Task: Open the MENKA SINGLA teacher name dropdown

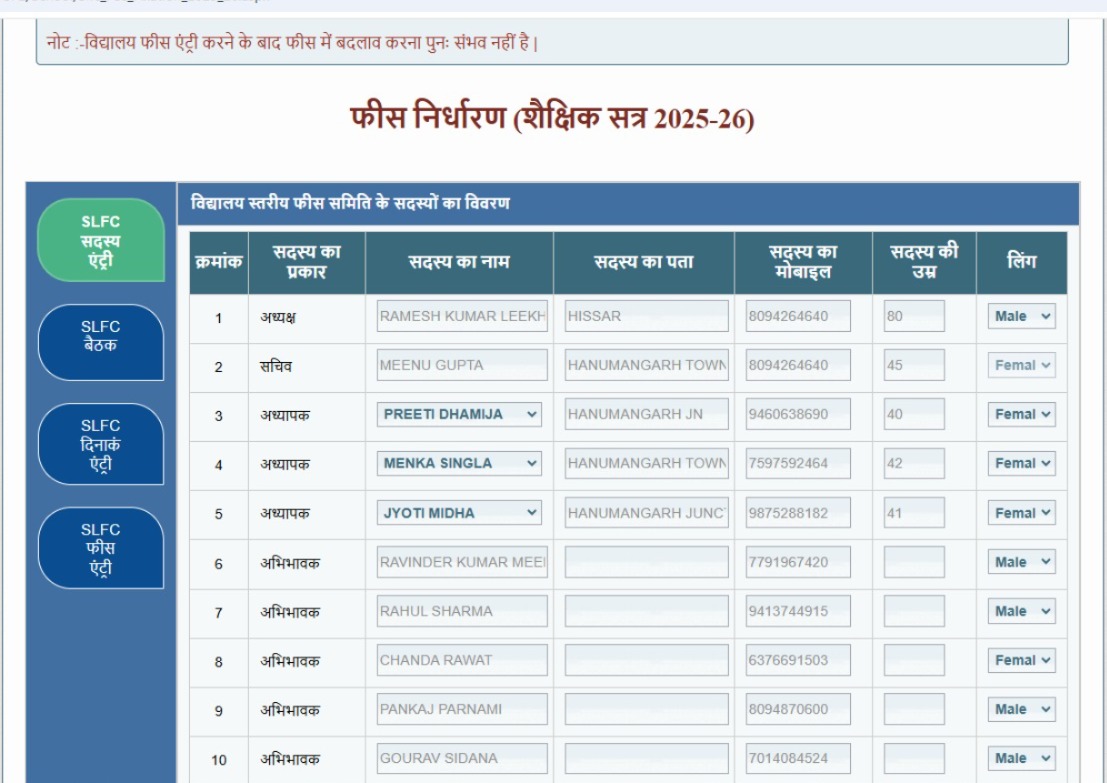Action: [x=459, y=463]
